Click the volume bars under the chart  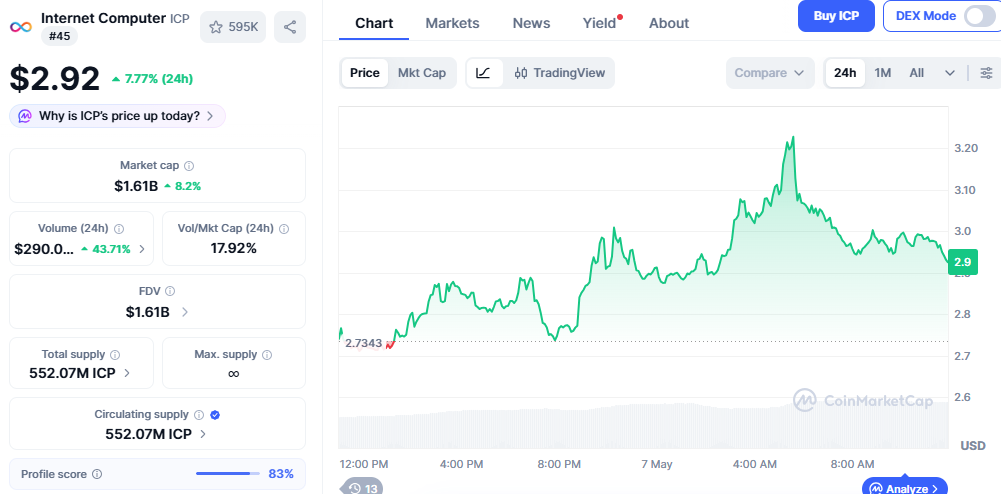[644, 426]
